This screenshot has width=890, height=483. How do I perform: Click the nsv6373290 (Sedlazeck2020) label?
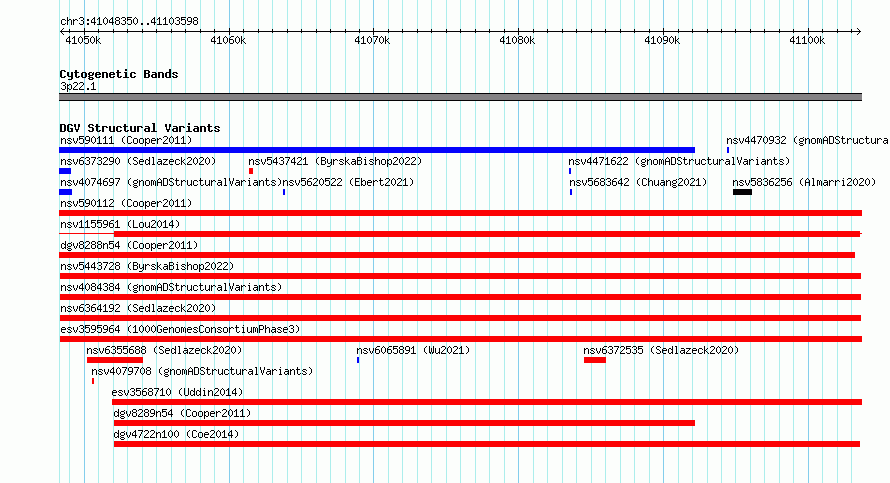coord(138,161)
